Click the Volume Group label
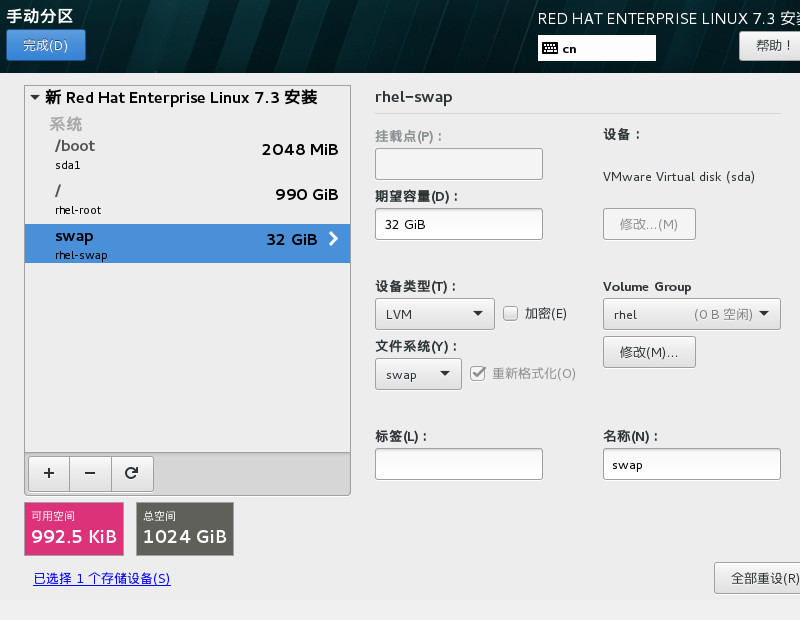Image resolution: width=800 pixels, height=620 pixels. tap(647, 287)
